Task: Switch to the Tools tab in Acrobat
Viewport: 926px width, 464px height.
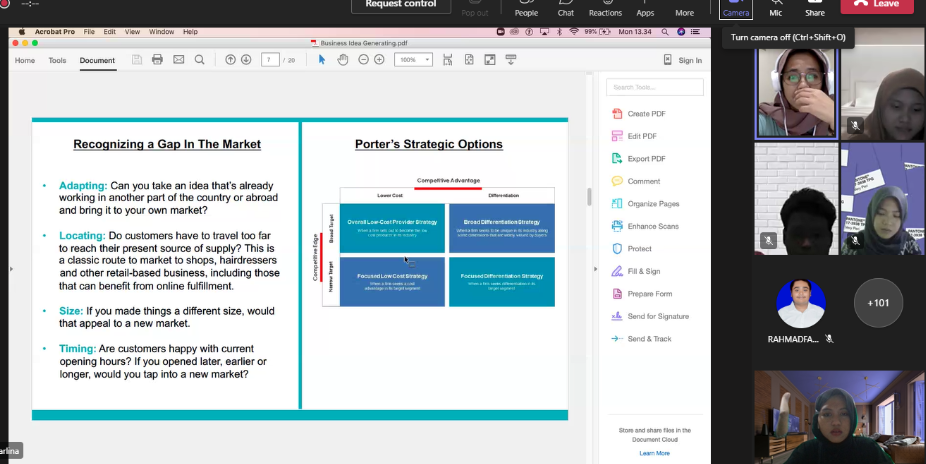Action: pyautogui.click(x=57, y=60)
